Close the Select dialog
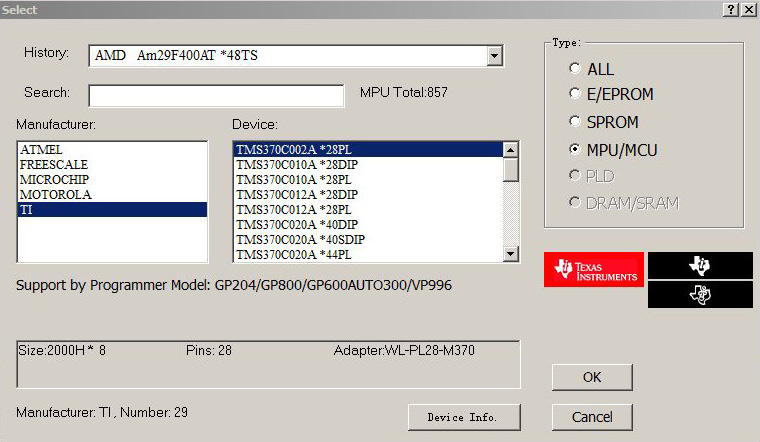Screen dimensions: 760x442 (748, 9)
